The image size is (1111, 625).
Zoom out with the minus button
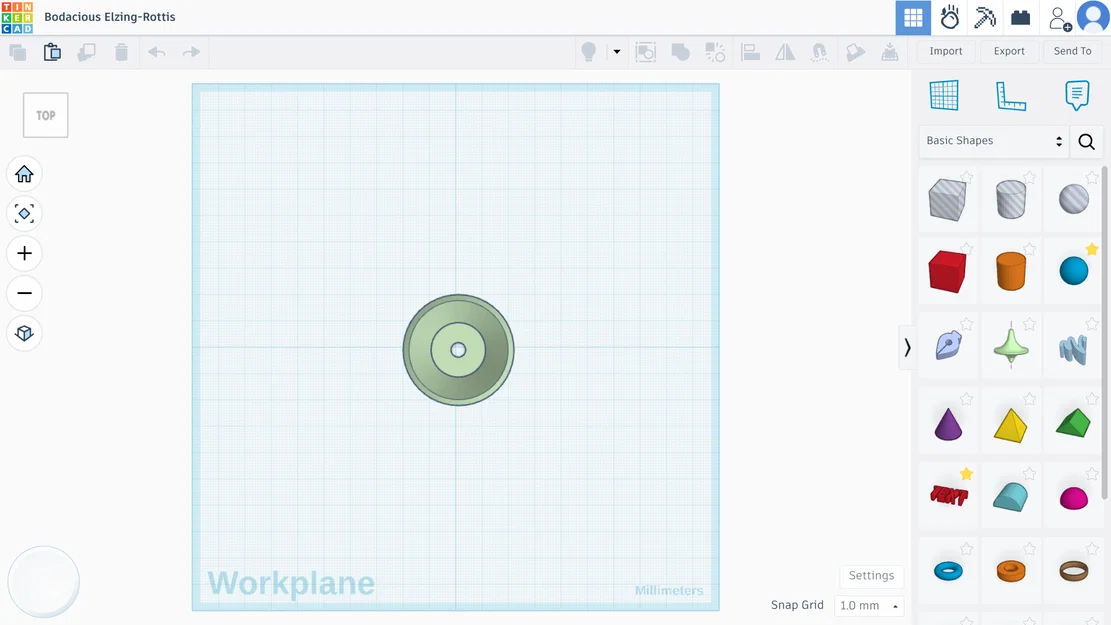[x=24, y=293]
